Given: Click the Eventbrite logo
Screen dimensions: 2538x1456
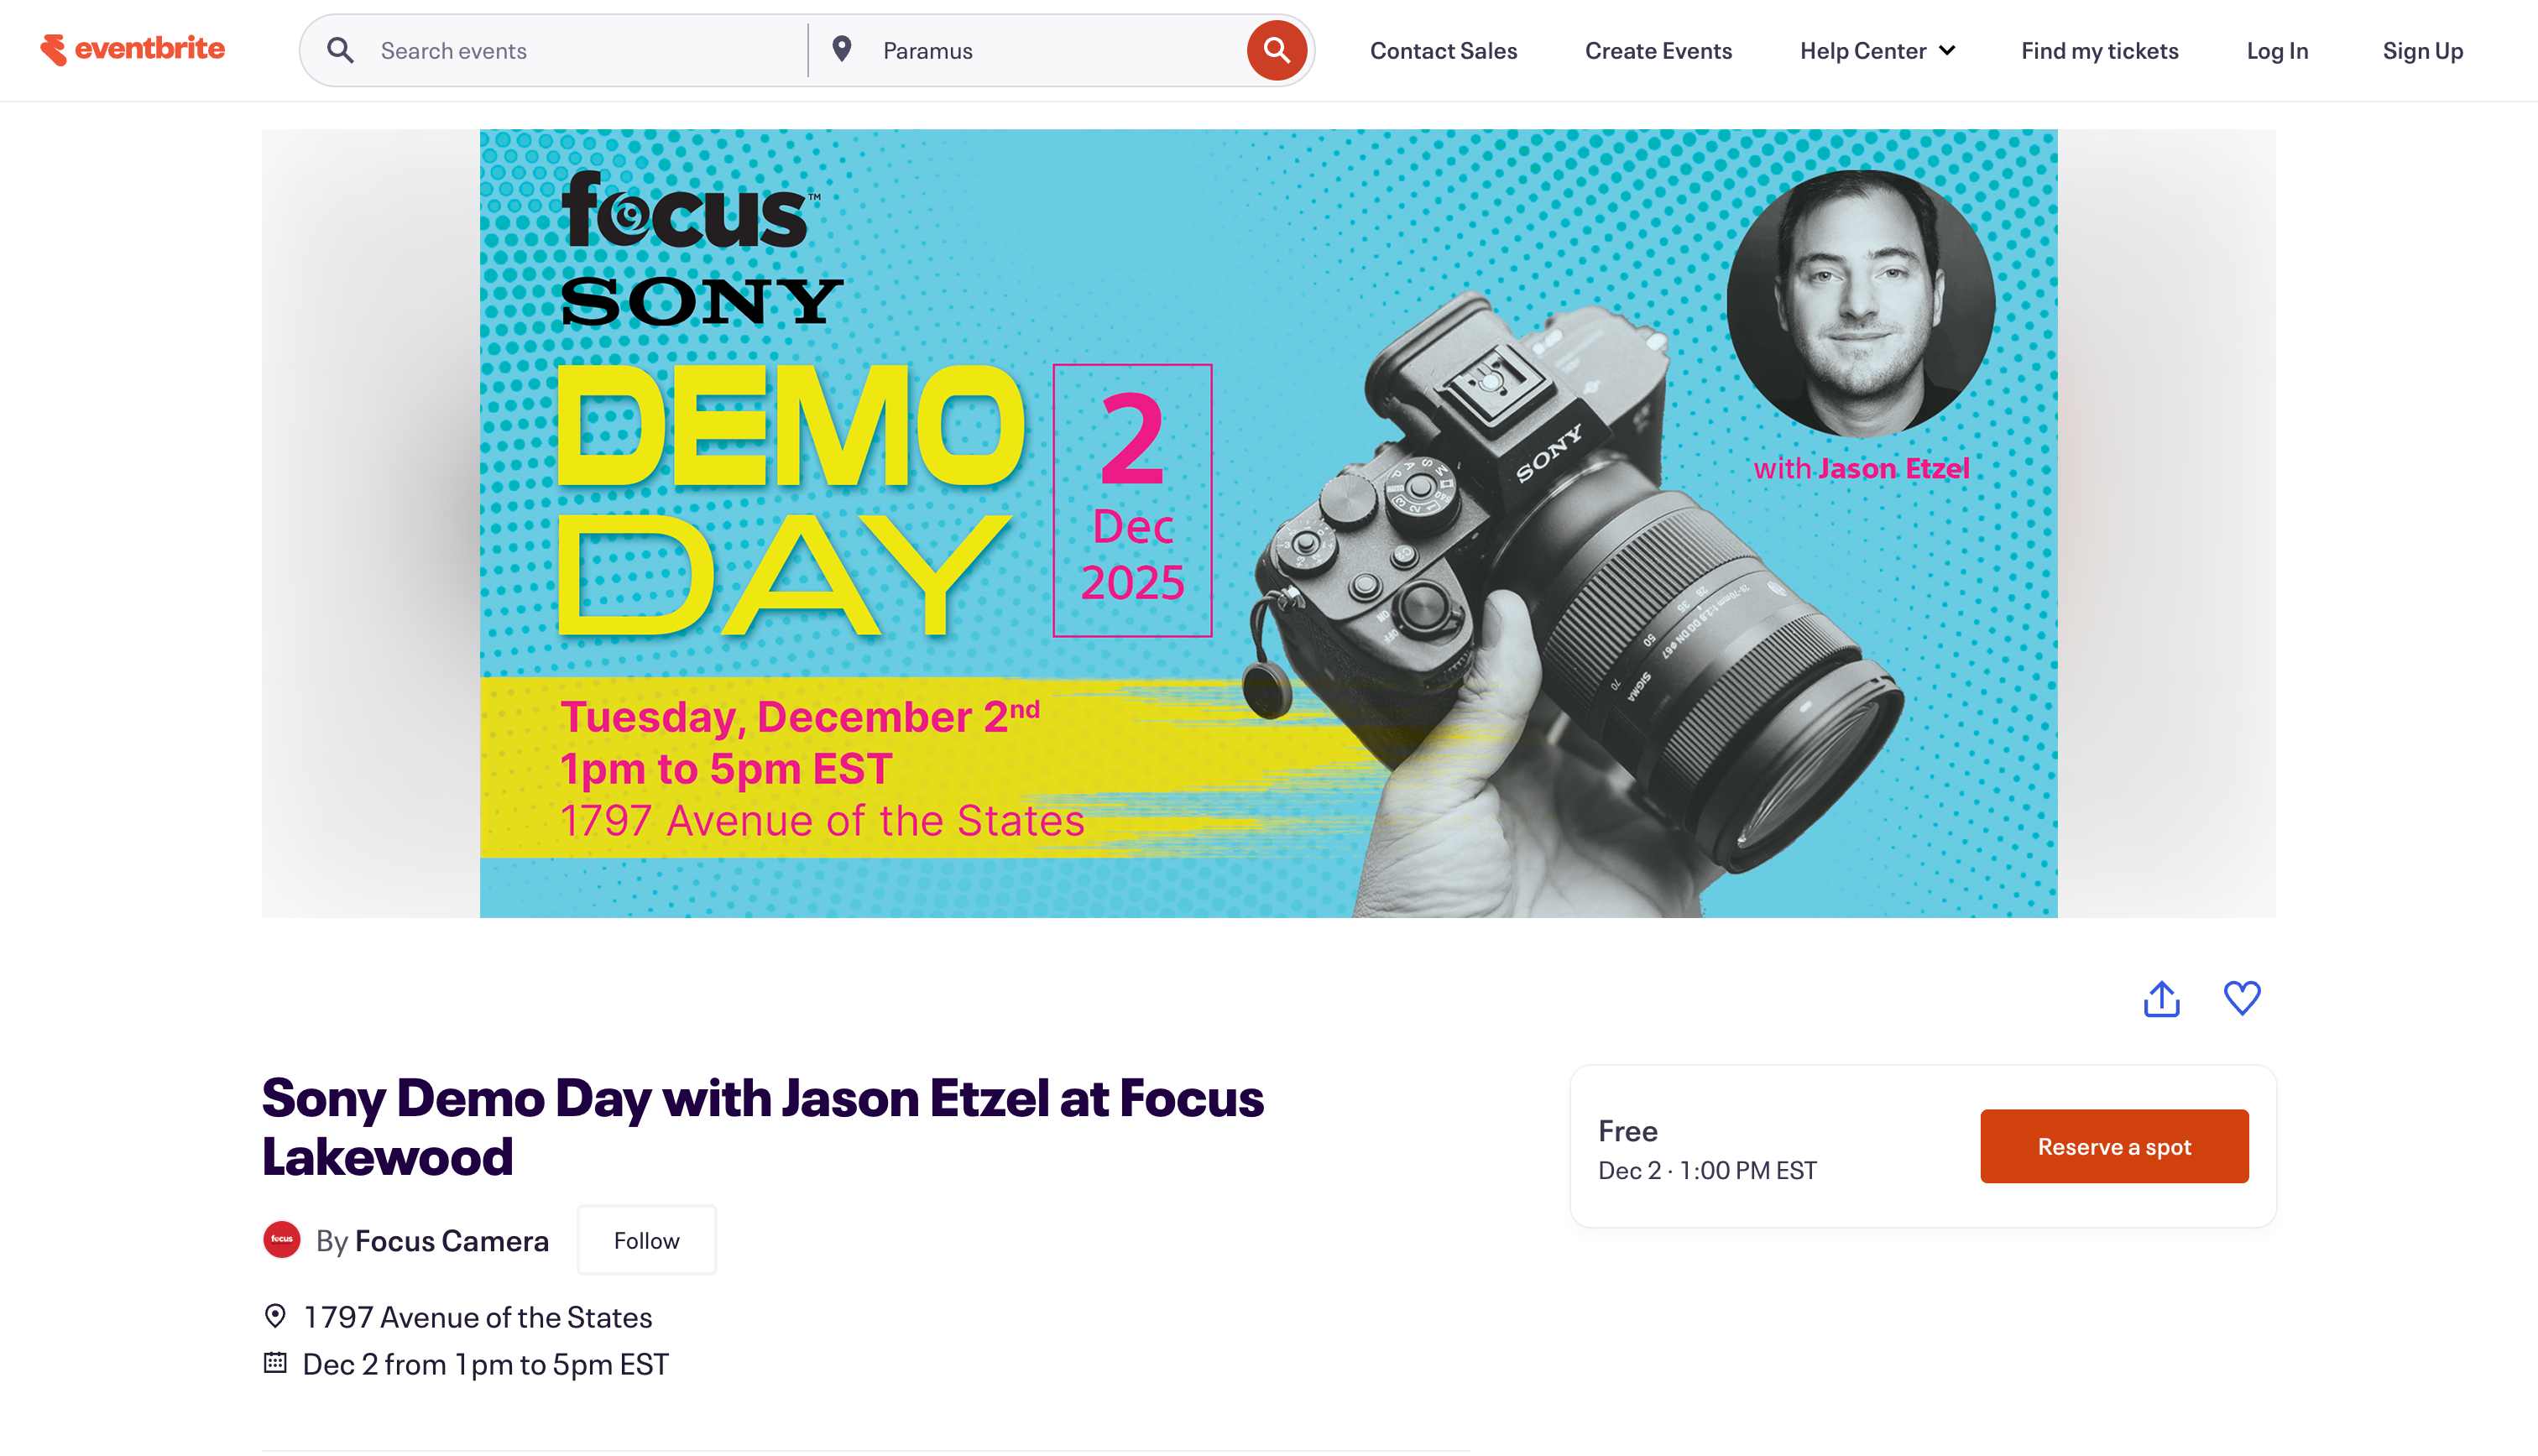Looking at the screenshot, I should click(x=132, y=49).
